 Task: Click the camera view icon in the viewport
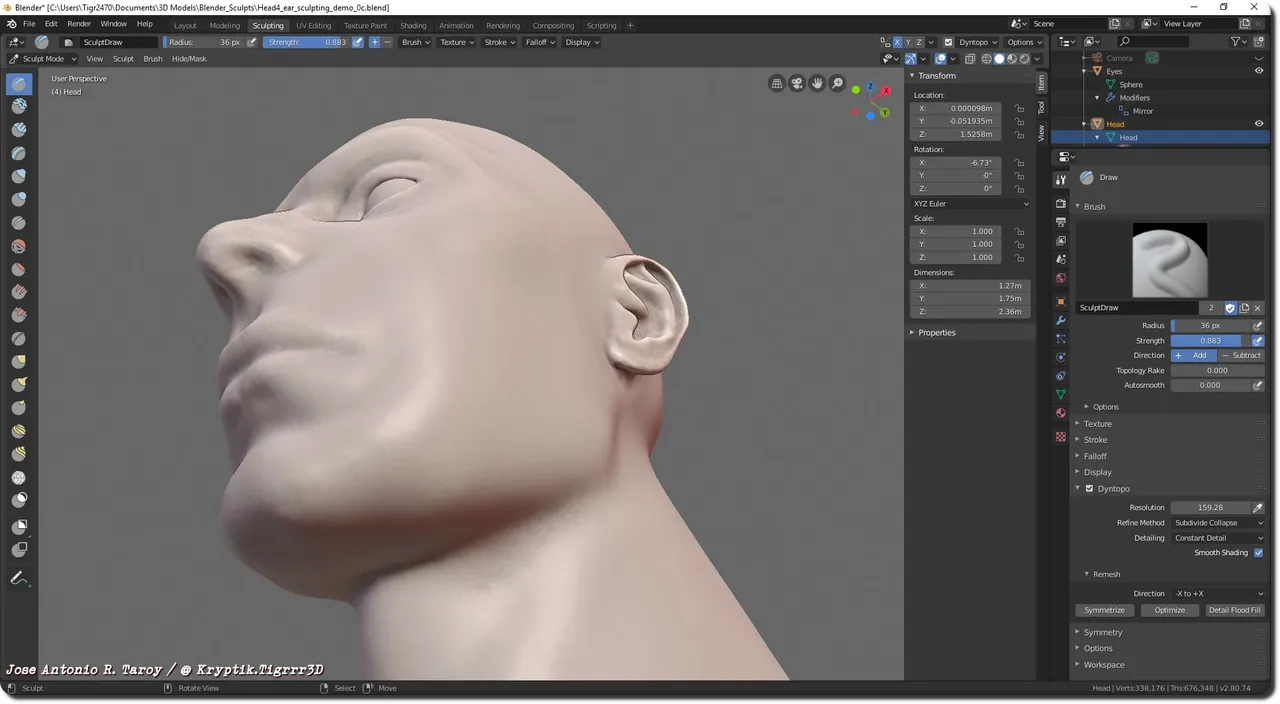pyautogui.click(x=796, y=83)
